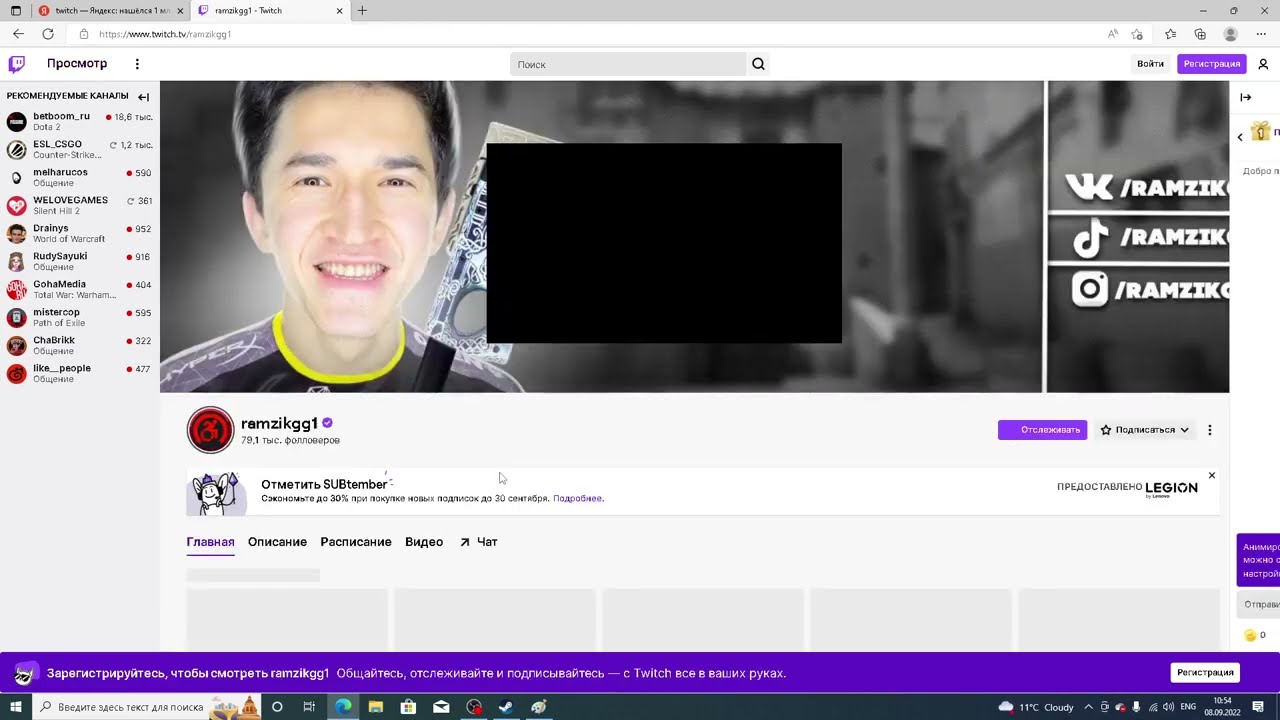
Task: Reload the page
Action: click(48, 34)
